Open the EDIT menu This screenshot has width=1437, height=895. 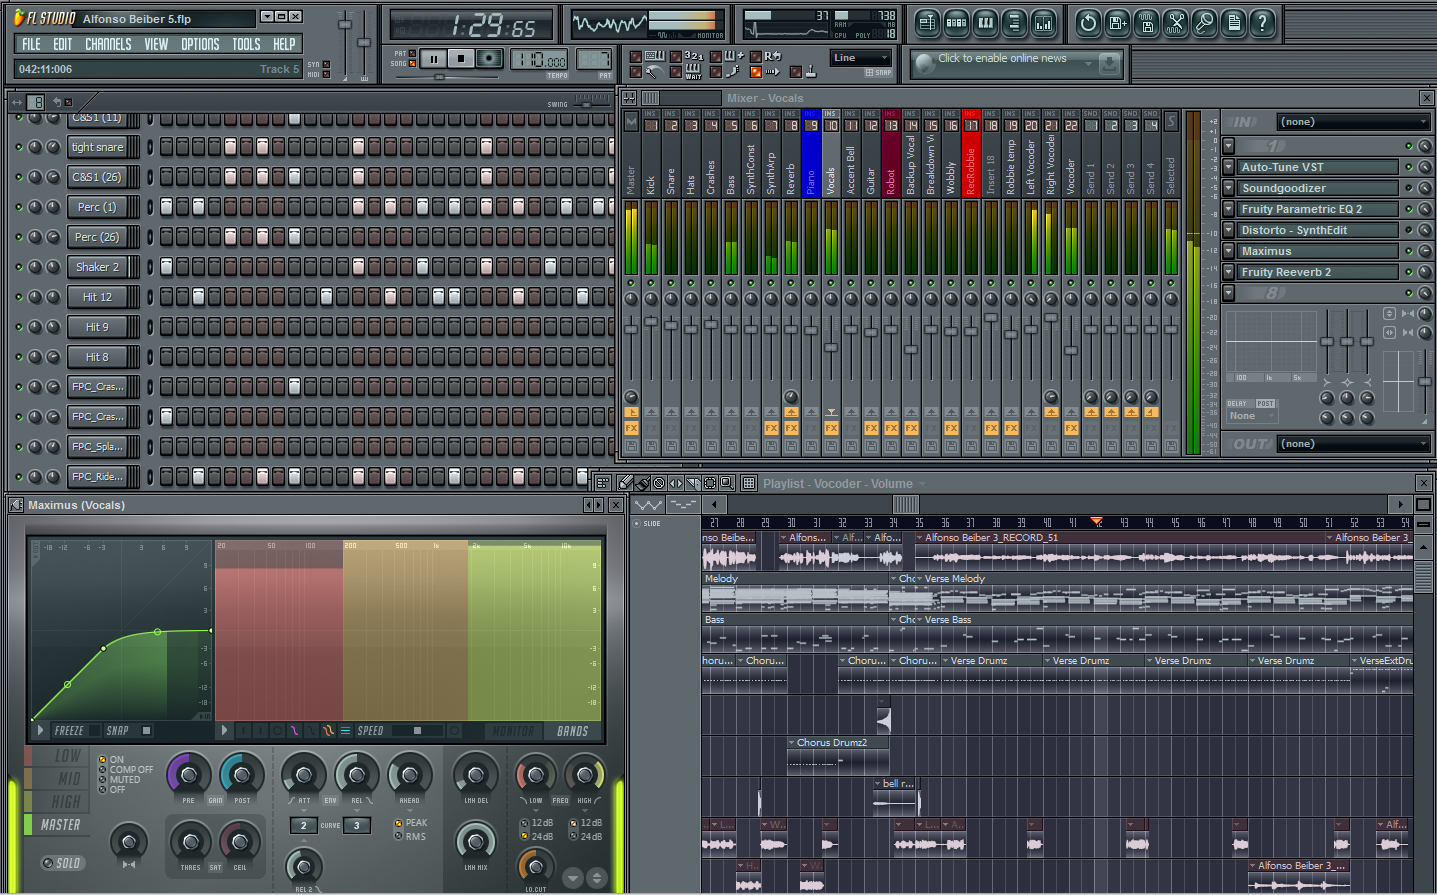pos(63,44)
